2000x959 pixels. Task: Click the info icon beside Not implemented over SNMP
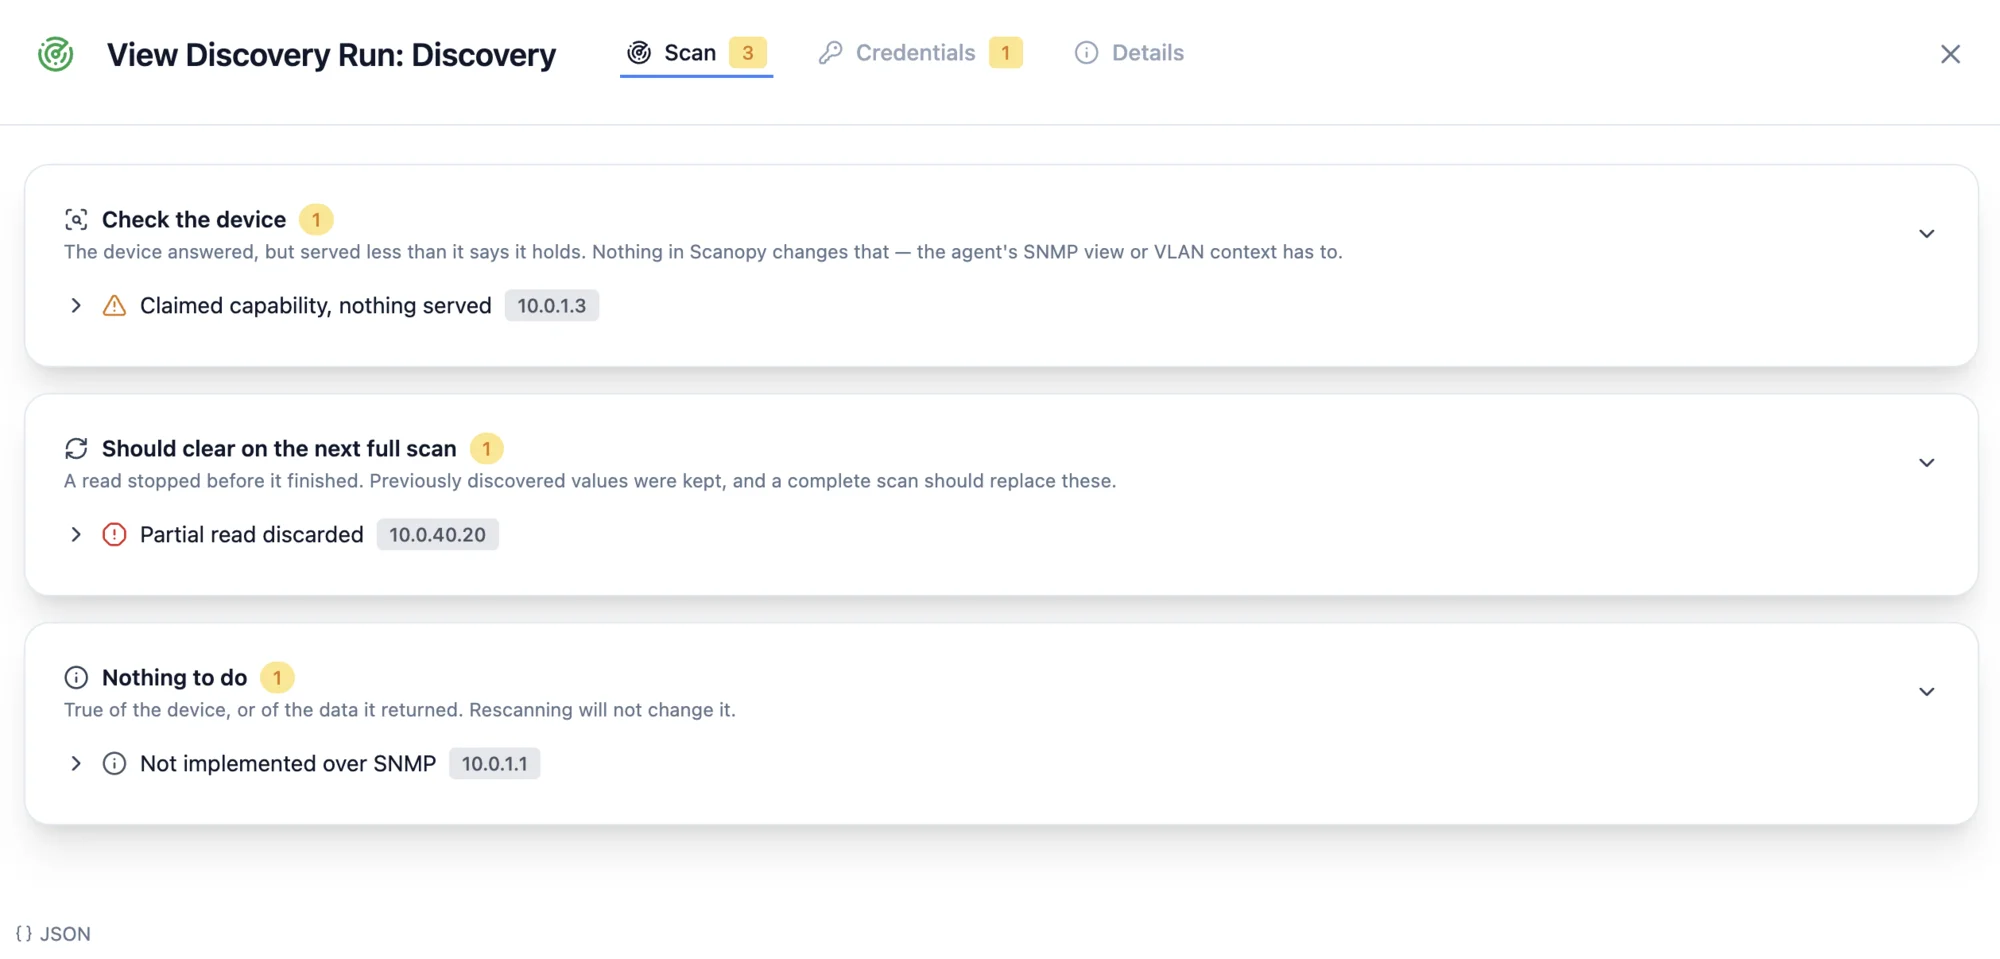(x=115, y=764)
